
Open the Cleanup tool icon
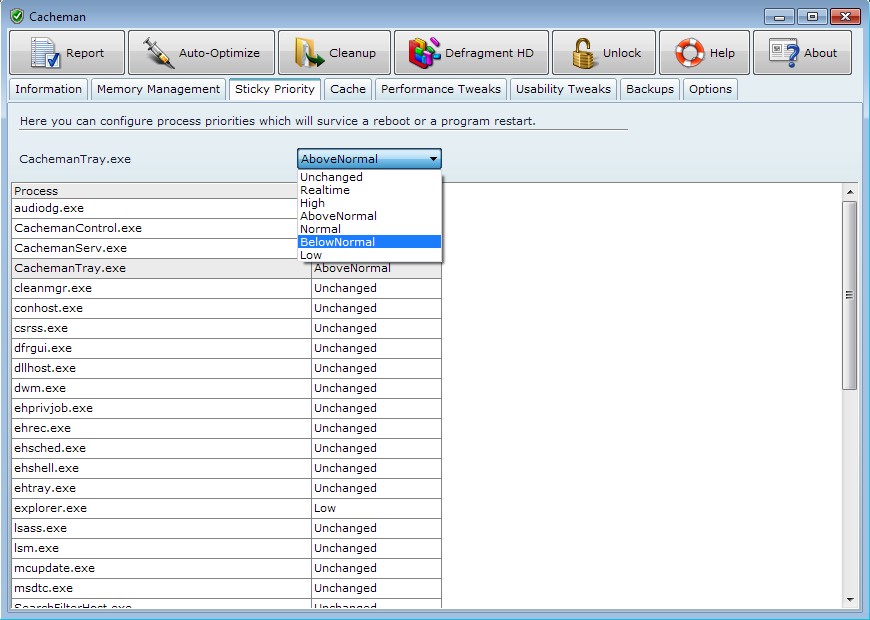tap(309, 53)
